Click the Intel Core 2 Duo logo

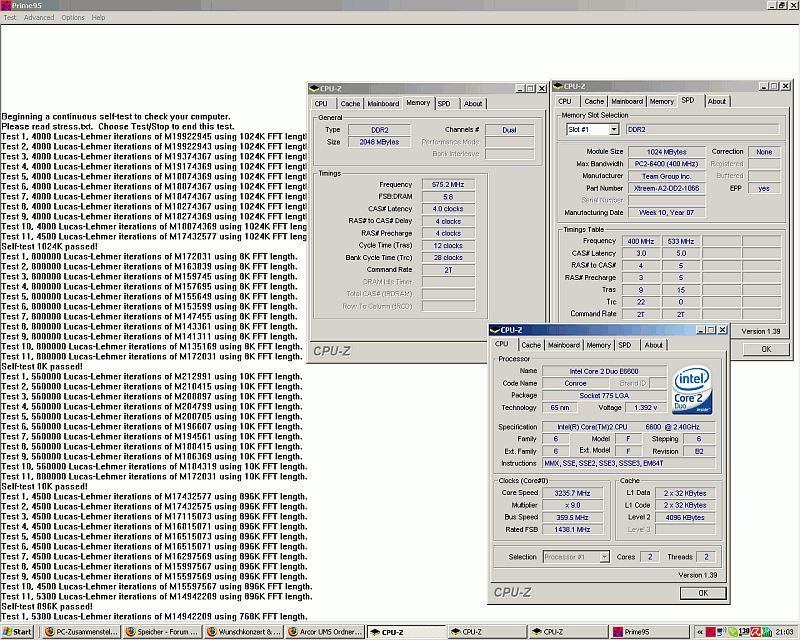[692, 390]
